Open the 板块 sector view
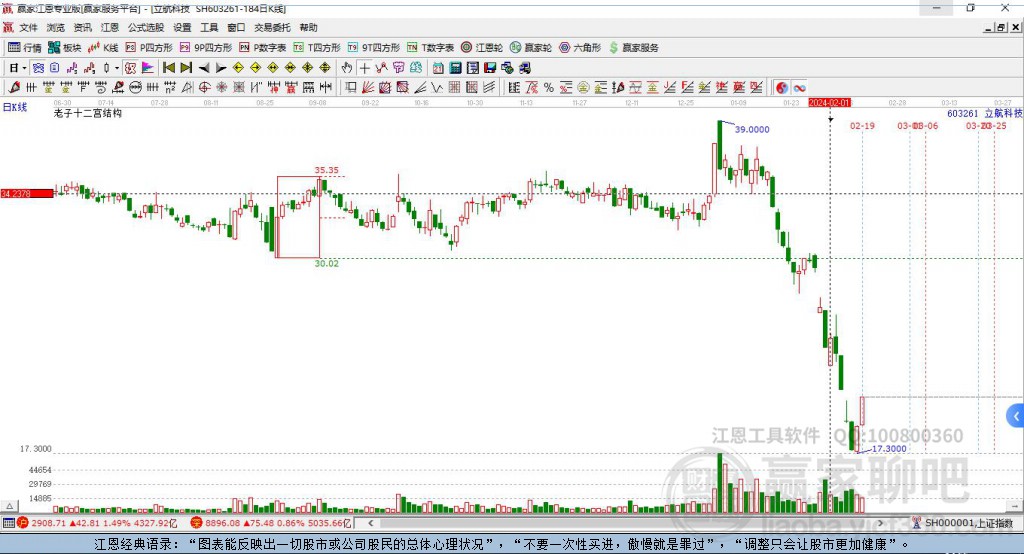The image size is (1024, 554). 64,48
